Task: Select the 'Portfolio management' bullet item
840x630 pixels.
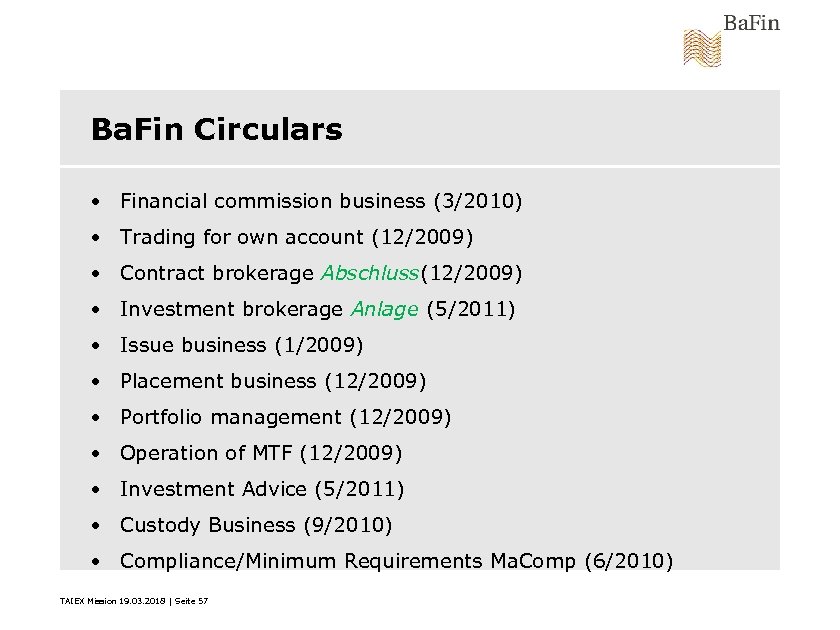Action: coord(285,417)
